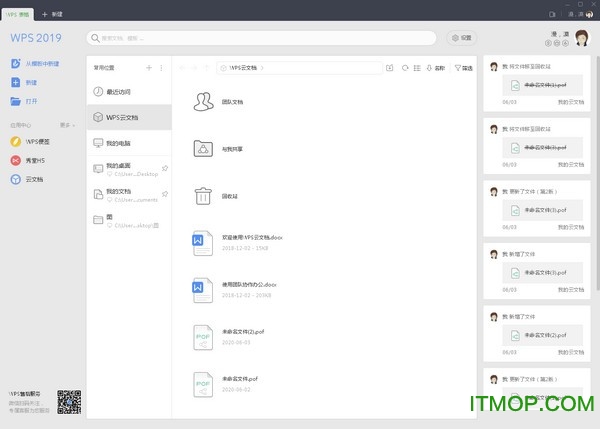The image size is (600, 429).
Task: Open the 名称 sort dropdown
Action: point(435,68)
